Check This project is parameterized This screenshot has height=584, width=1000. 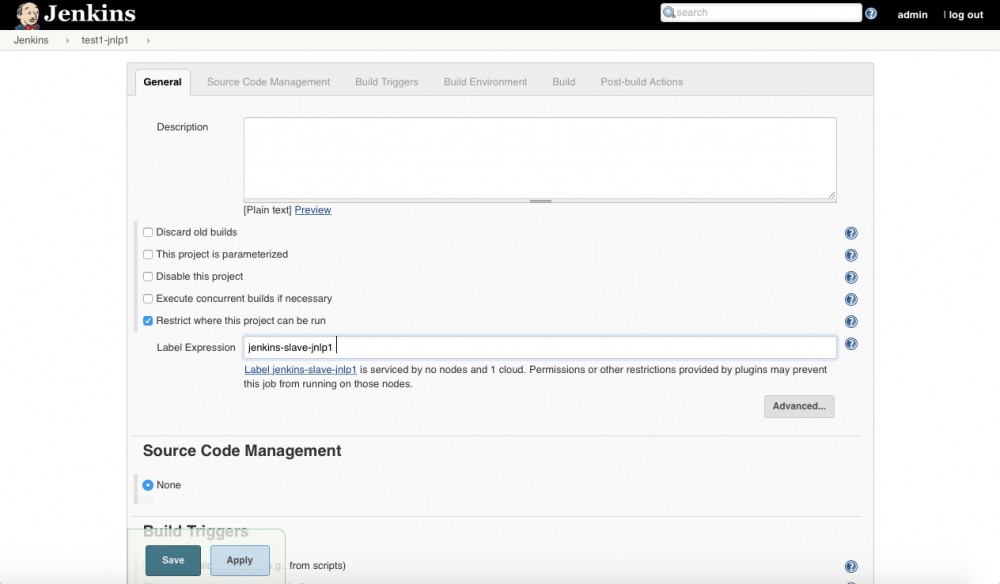(147, 254)
